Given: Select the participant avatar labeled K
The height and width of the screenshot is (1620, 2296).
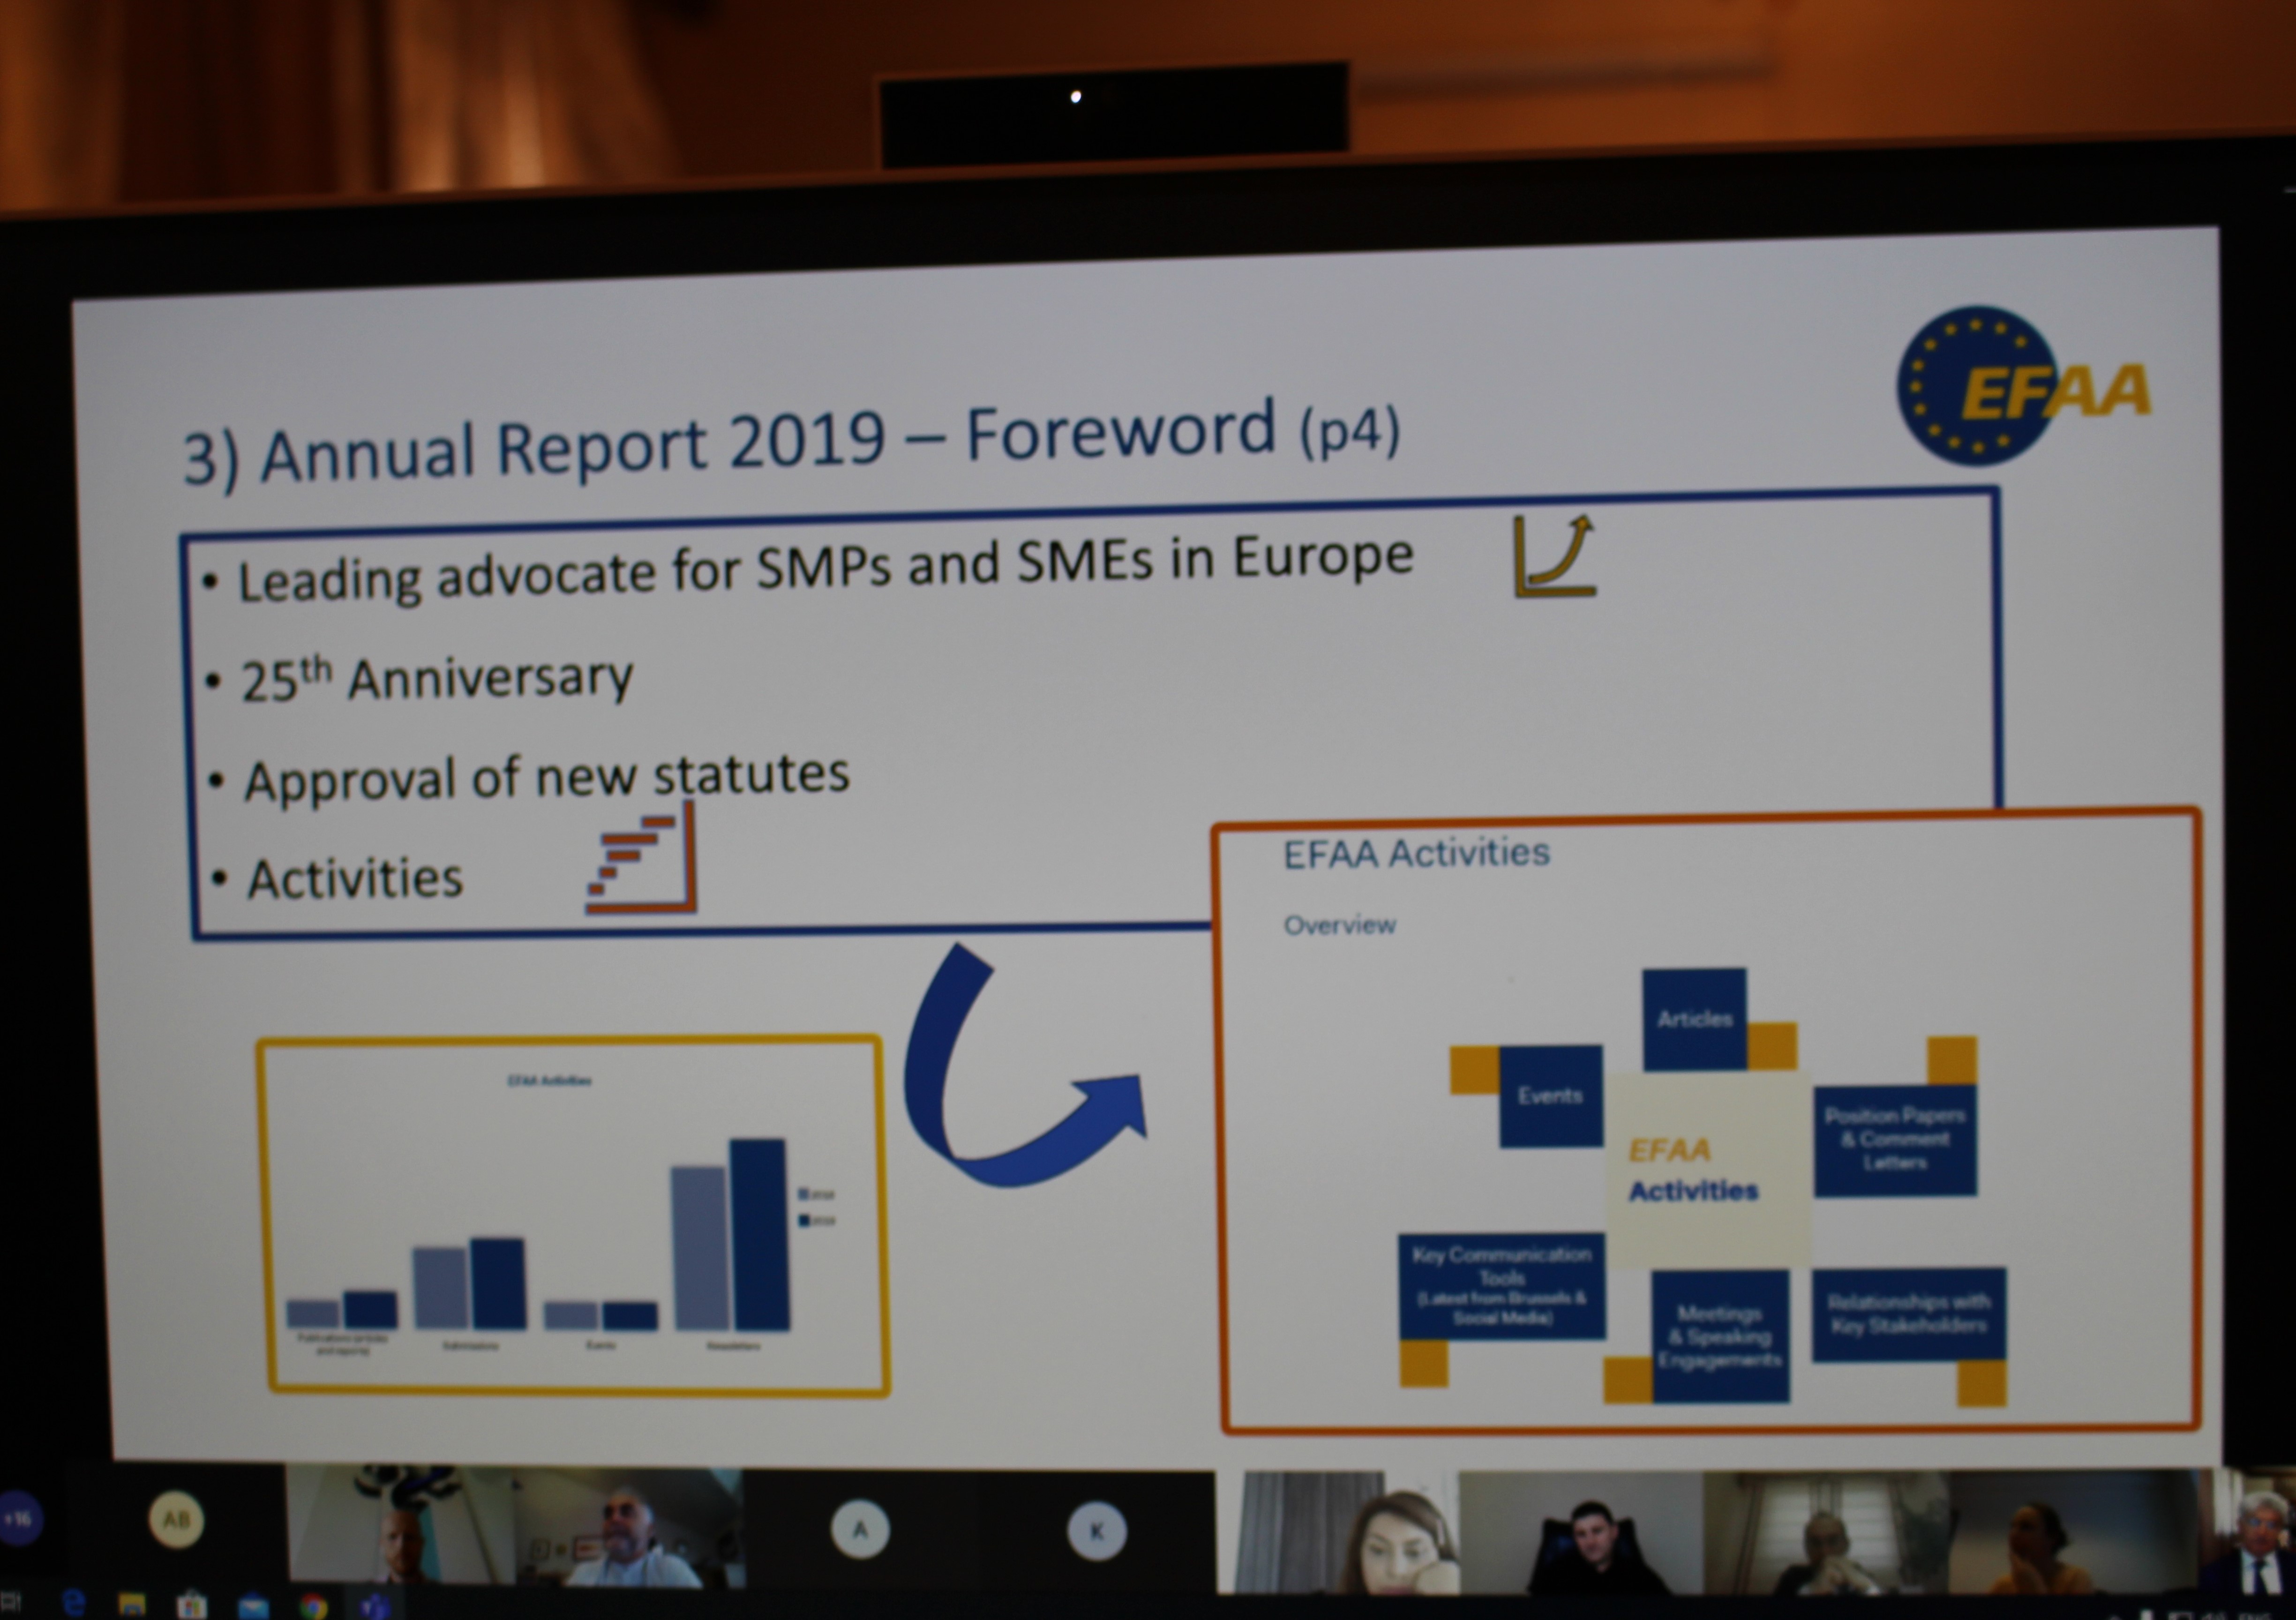Looking at the screenshot, I should coord(1096,1531).
